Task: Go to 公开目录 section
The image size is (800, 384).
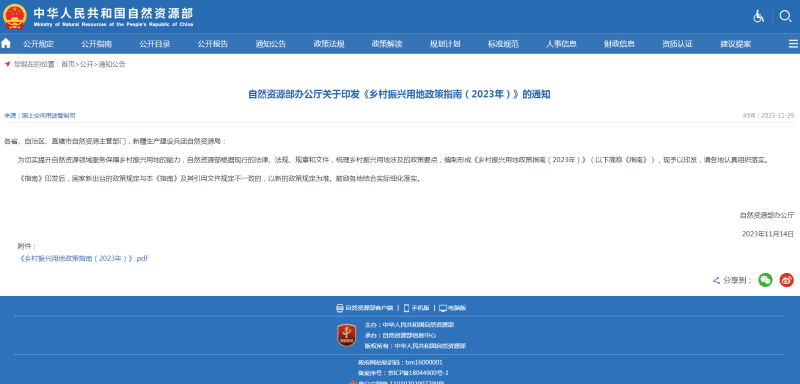Action: [x=155, y=44]
